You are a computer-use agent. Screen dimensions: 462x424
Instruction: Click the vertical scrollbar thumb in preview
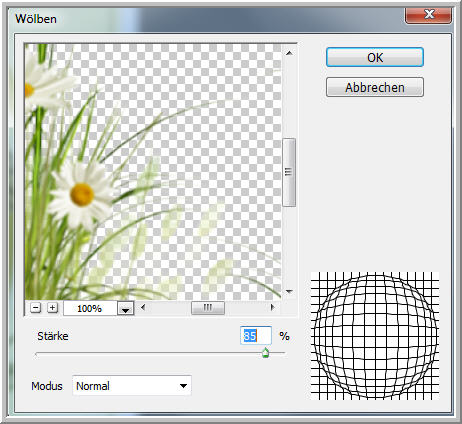click(x=289, y=172)
